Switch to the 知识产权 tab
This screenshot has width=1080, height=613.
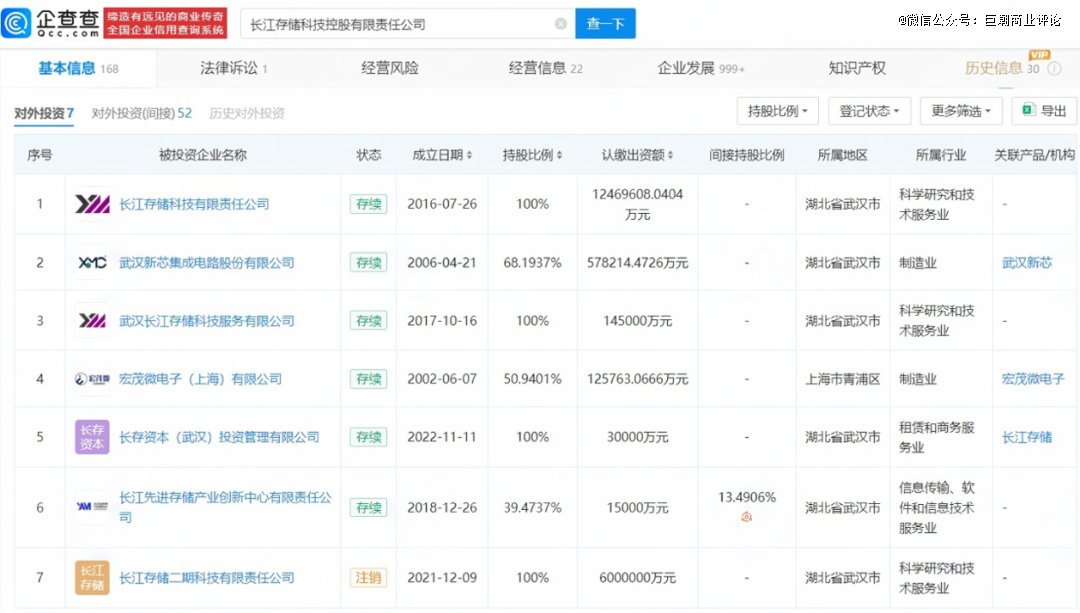tap(857, 68)
